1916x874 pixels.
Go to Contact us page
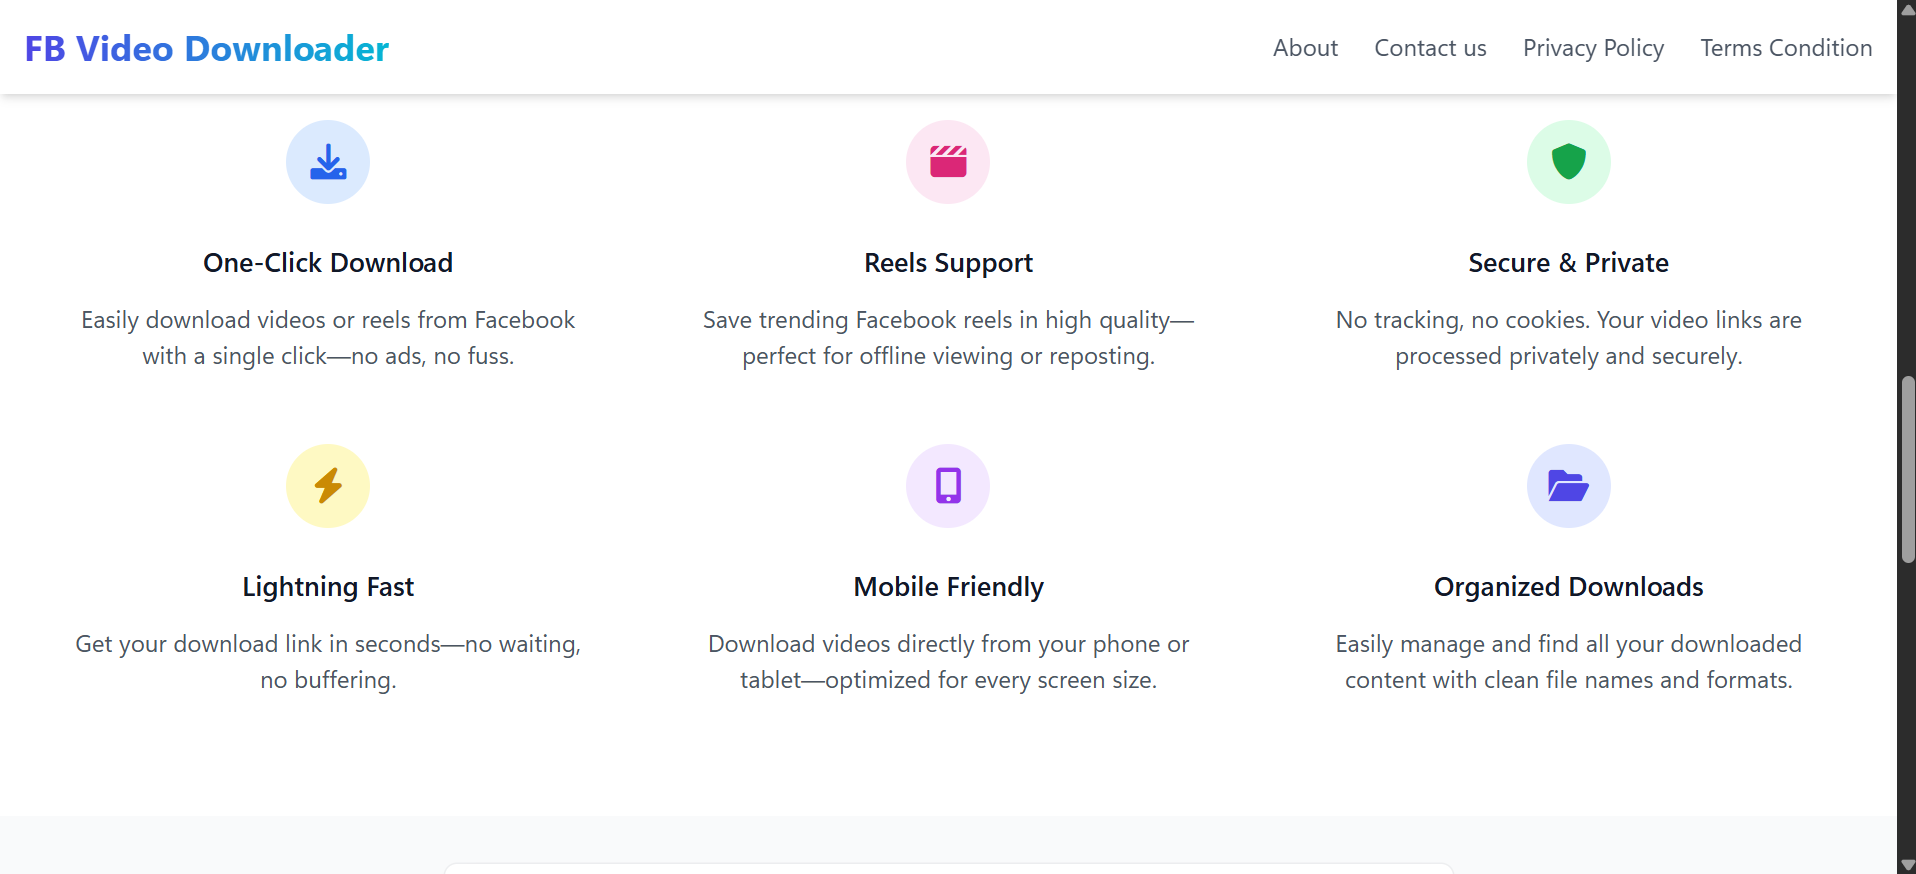coord(1430,48)
